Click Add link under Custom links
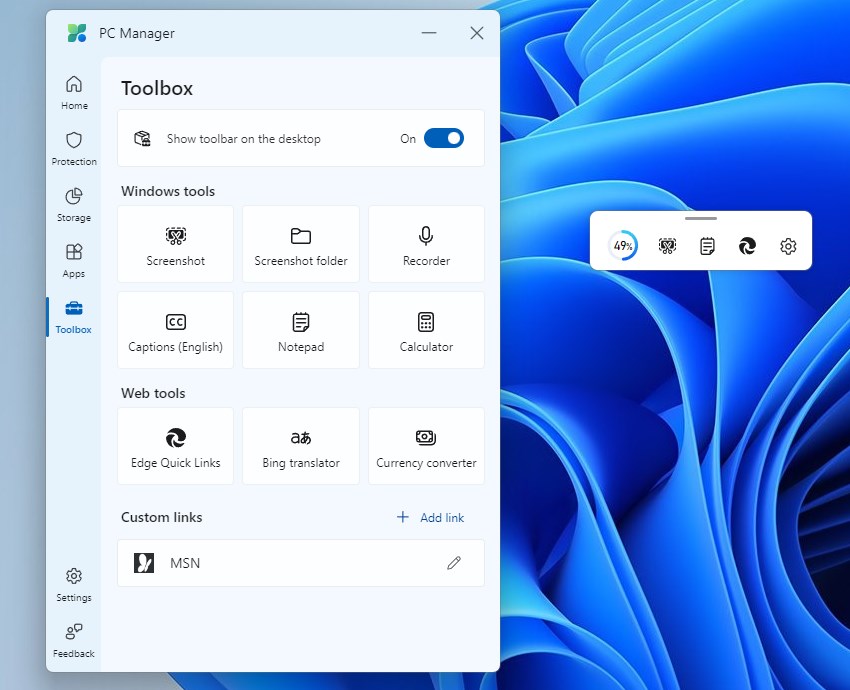This screenshot has width=850, height=690. [431, 517]
